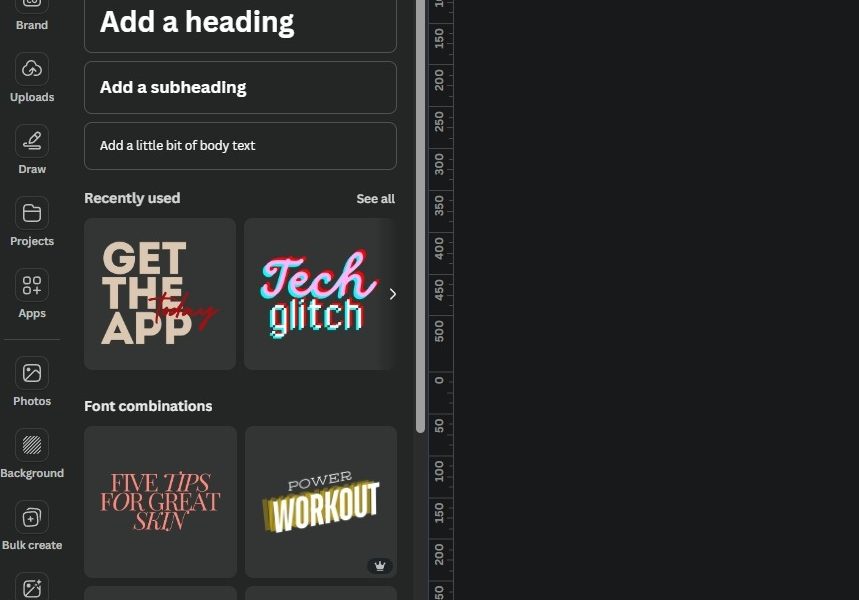
Task: Select the Get The App Today text template
Action: click(160, 294)
